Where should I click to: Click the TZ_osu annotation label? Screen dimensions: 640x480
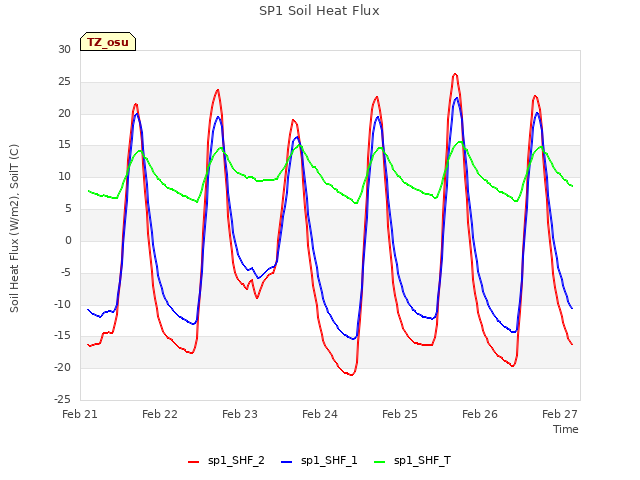108,42
